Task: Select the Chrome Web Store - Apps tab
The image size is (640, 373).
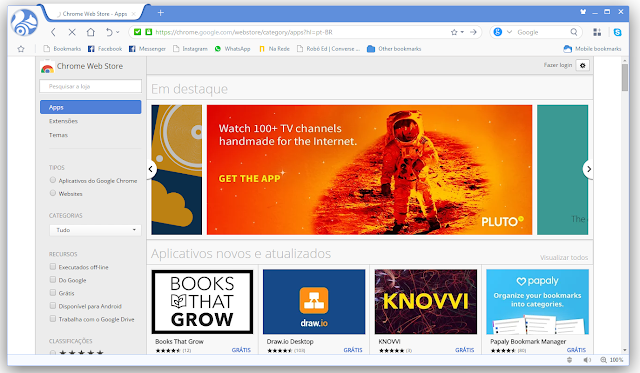Action: coord(94,14)
